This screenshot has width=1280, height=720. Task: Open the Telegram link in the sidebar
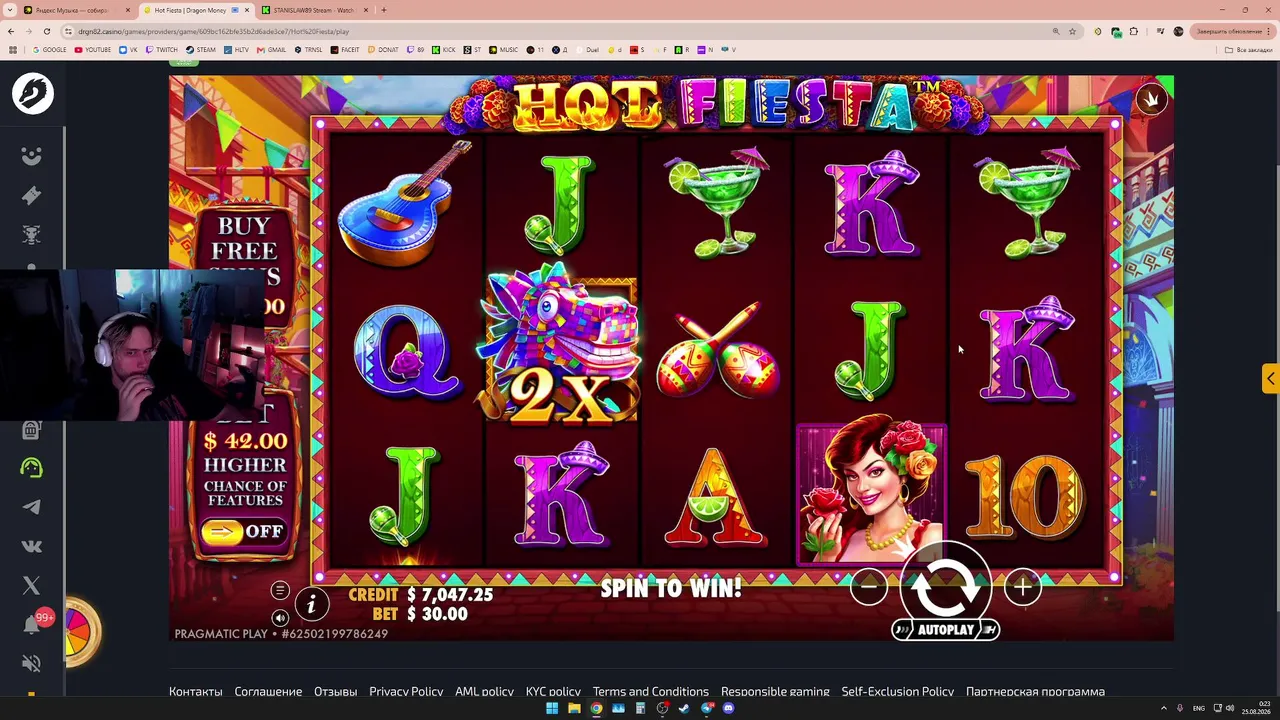pyautogui.click(x=32, y=507)
